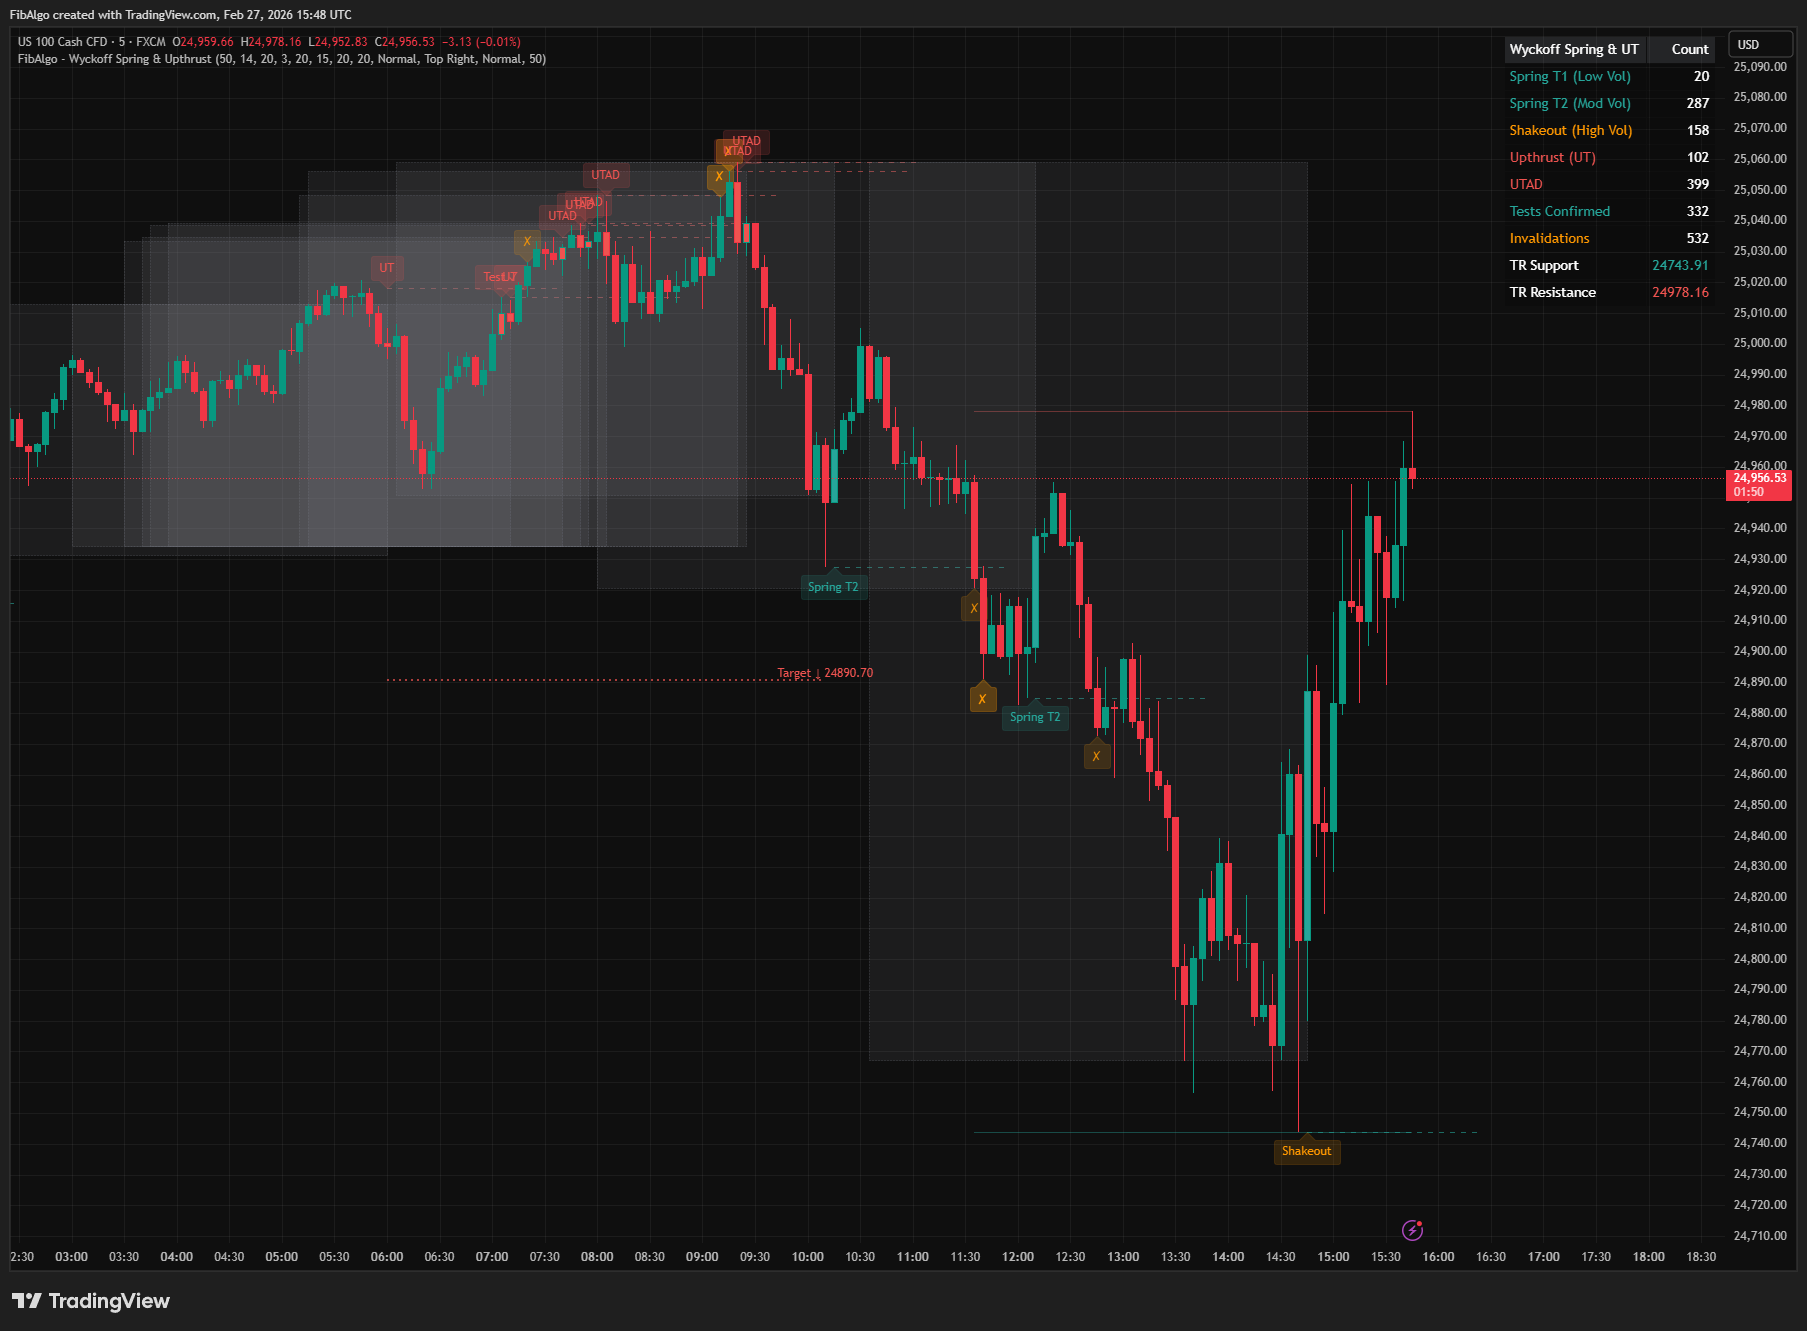Select the Shakeout marker near the session low
Screen dimensions: 1807x1331
[1307, 1152]
